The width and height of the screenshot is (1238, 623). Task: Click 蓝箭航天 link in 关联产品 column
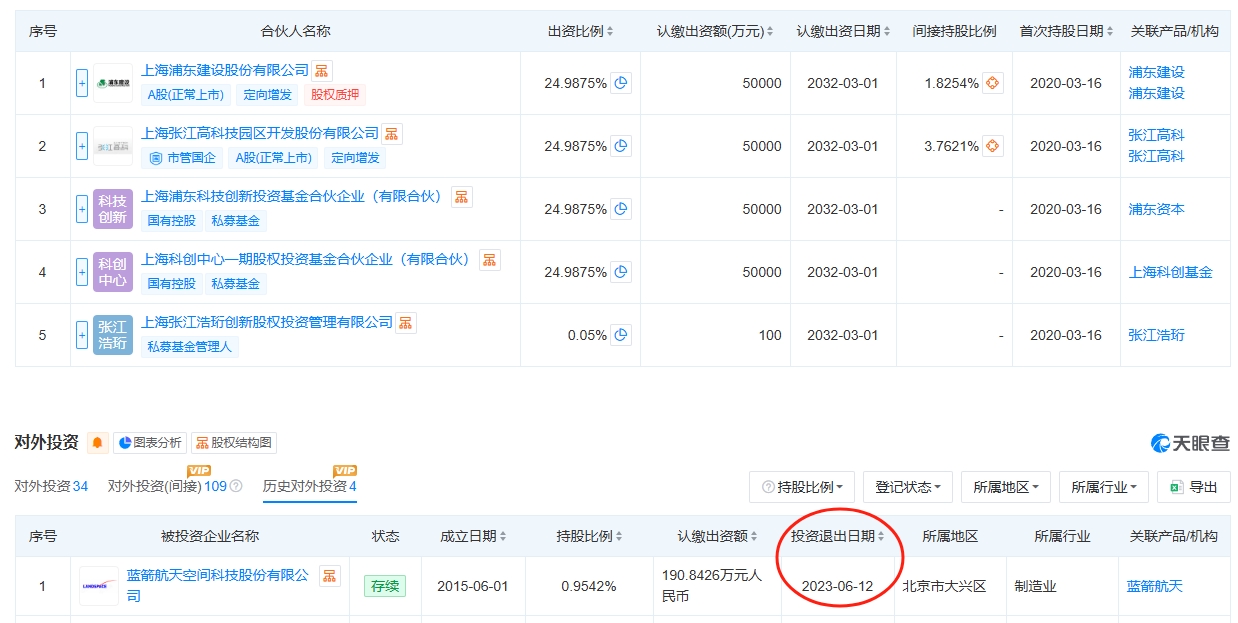(1154, 586)
